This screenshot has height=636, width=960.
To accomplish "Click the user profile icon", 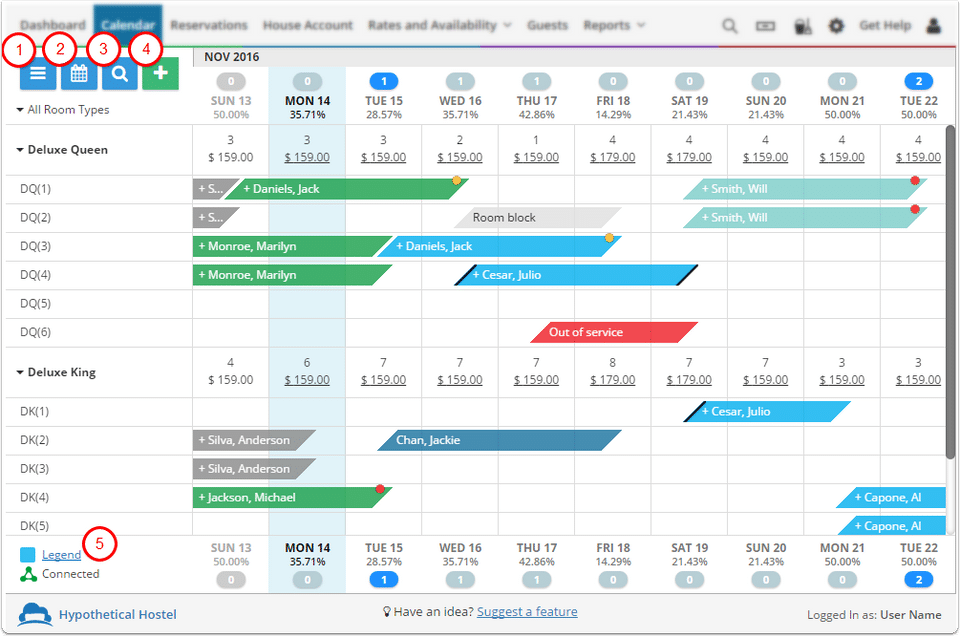I will pos(933,26).
